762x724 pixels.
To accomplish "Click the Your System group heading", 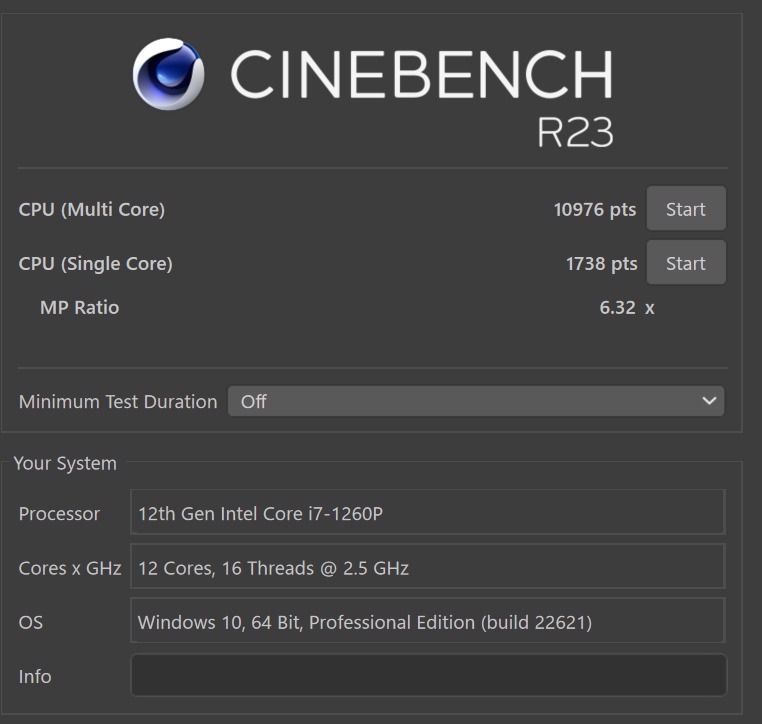I will [x=65, y=464].
